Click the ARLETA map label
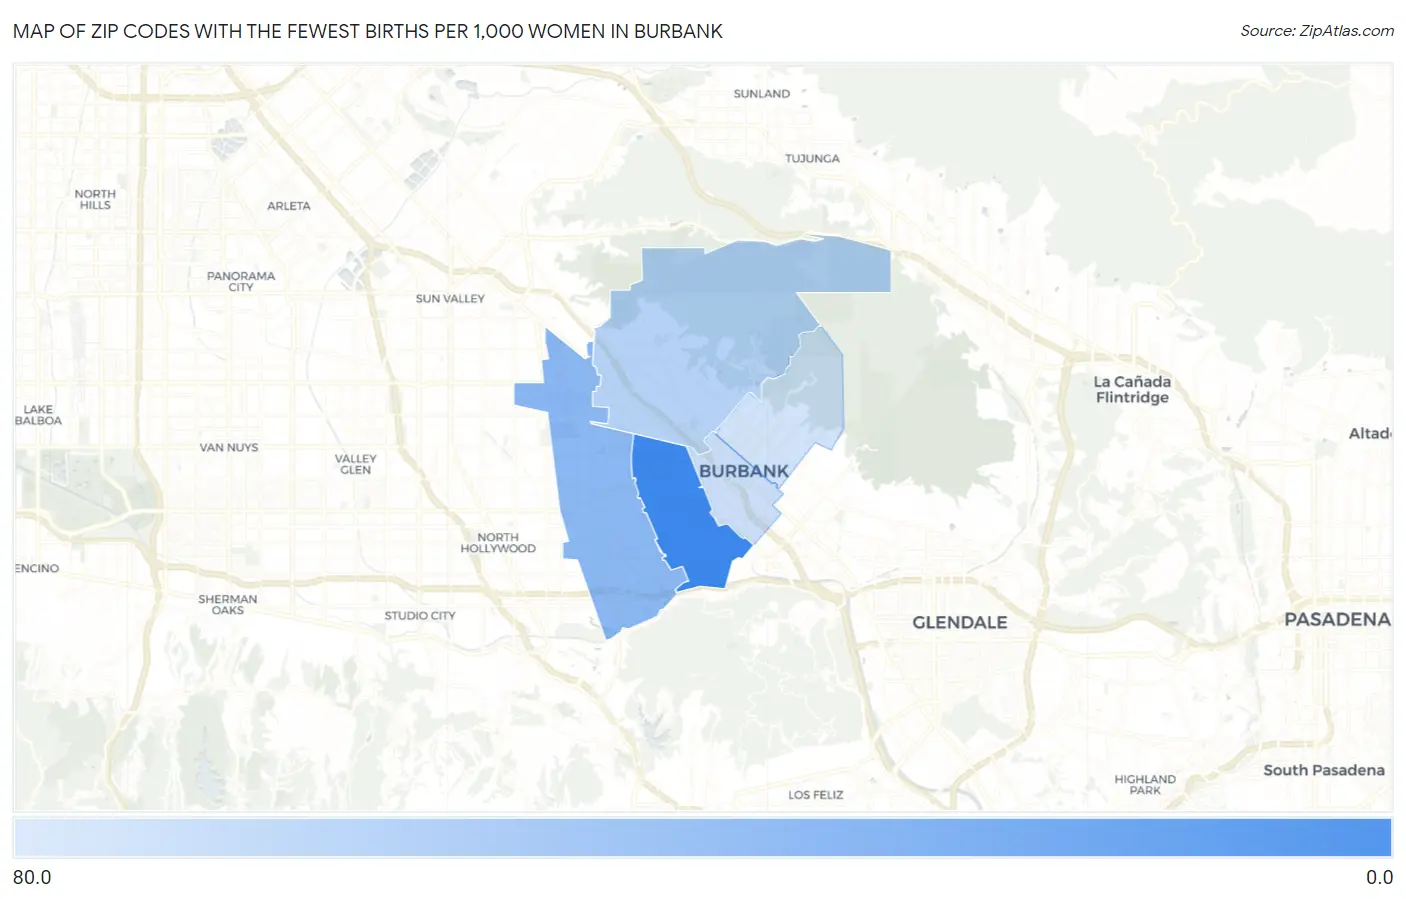 [289, 206]
